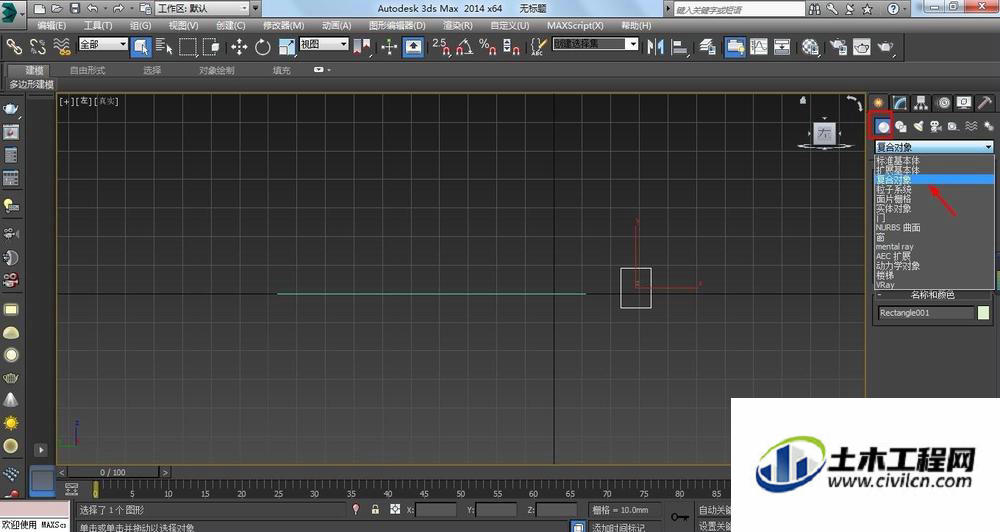The image size is (1000, 532).
Task: Choose the Rectangular Selection Region tool
Action: (188, 47)
